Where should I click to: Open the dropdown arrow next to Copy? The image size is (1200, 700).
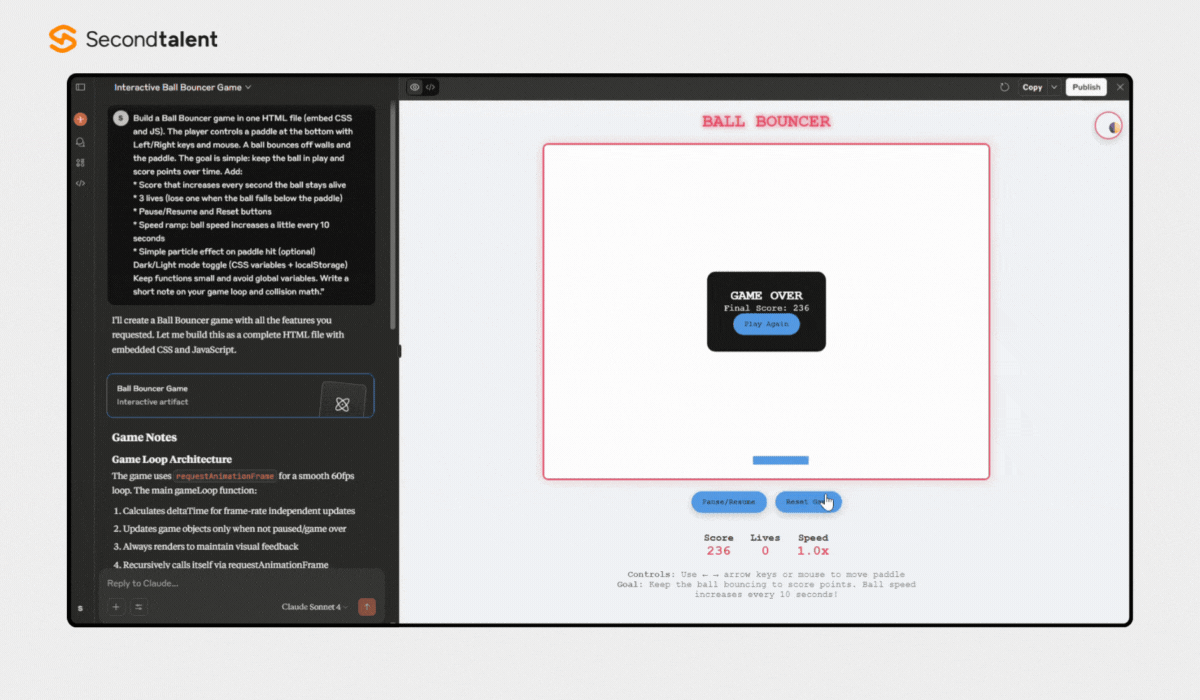point(1053,88)
